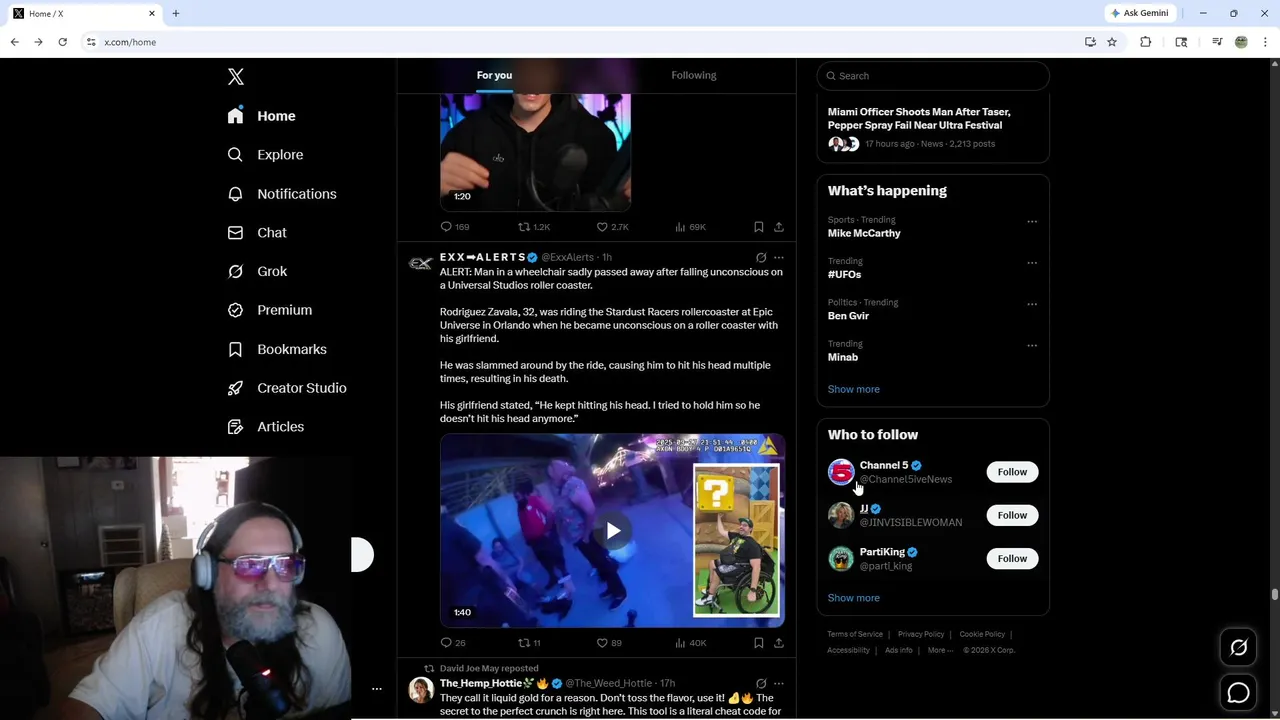Share the ExxAlerts post

(778, 643)
